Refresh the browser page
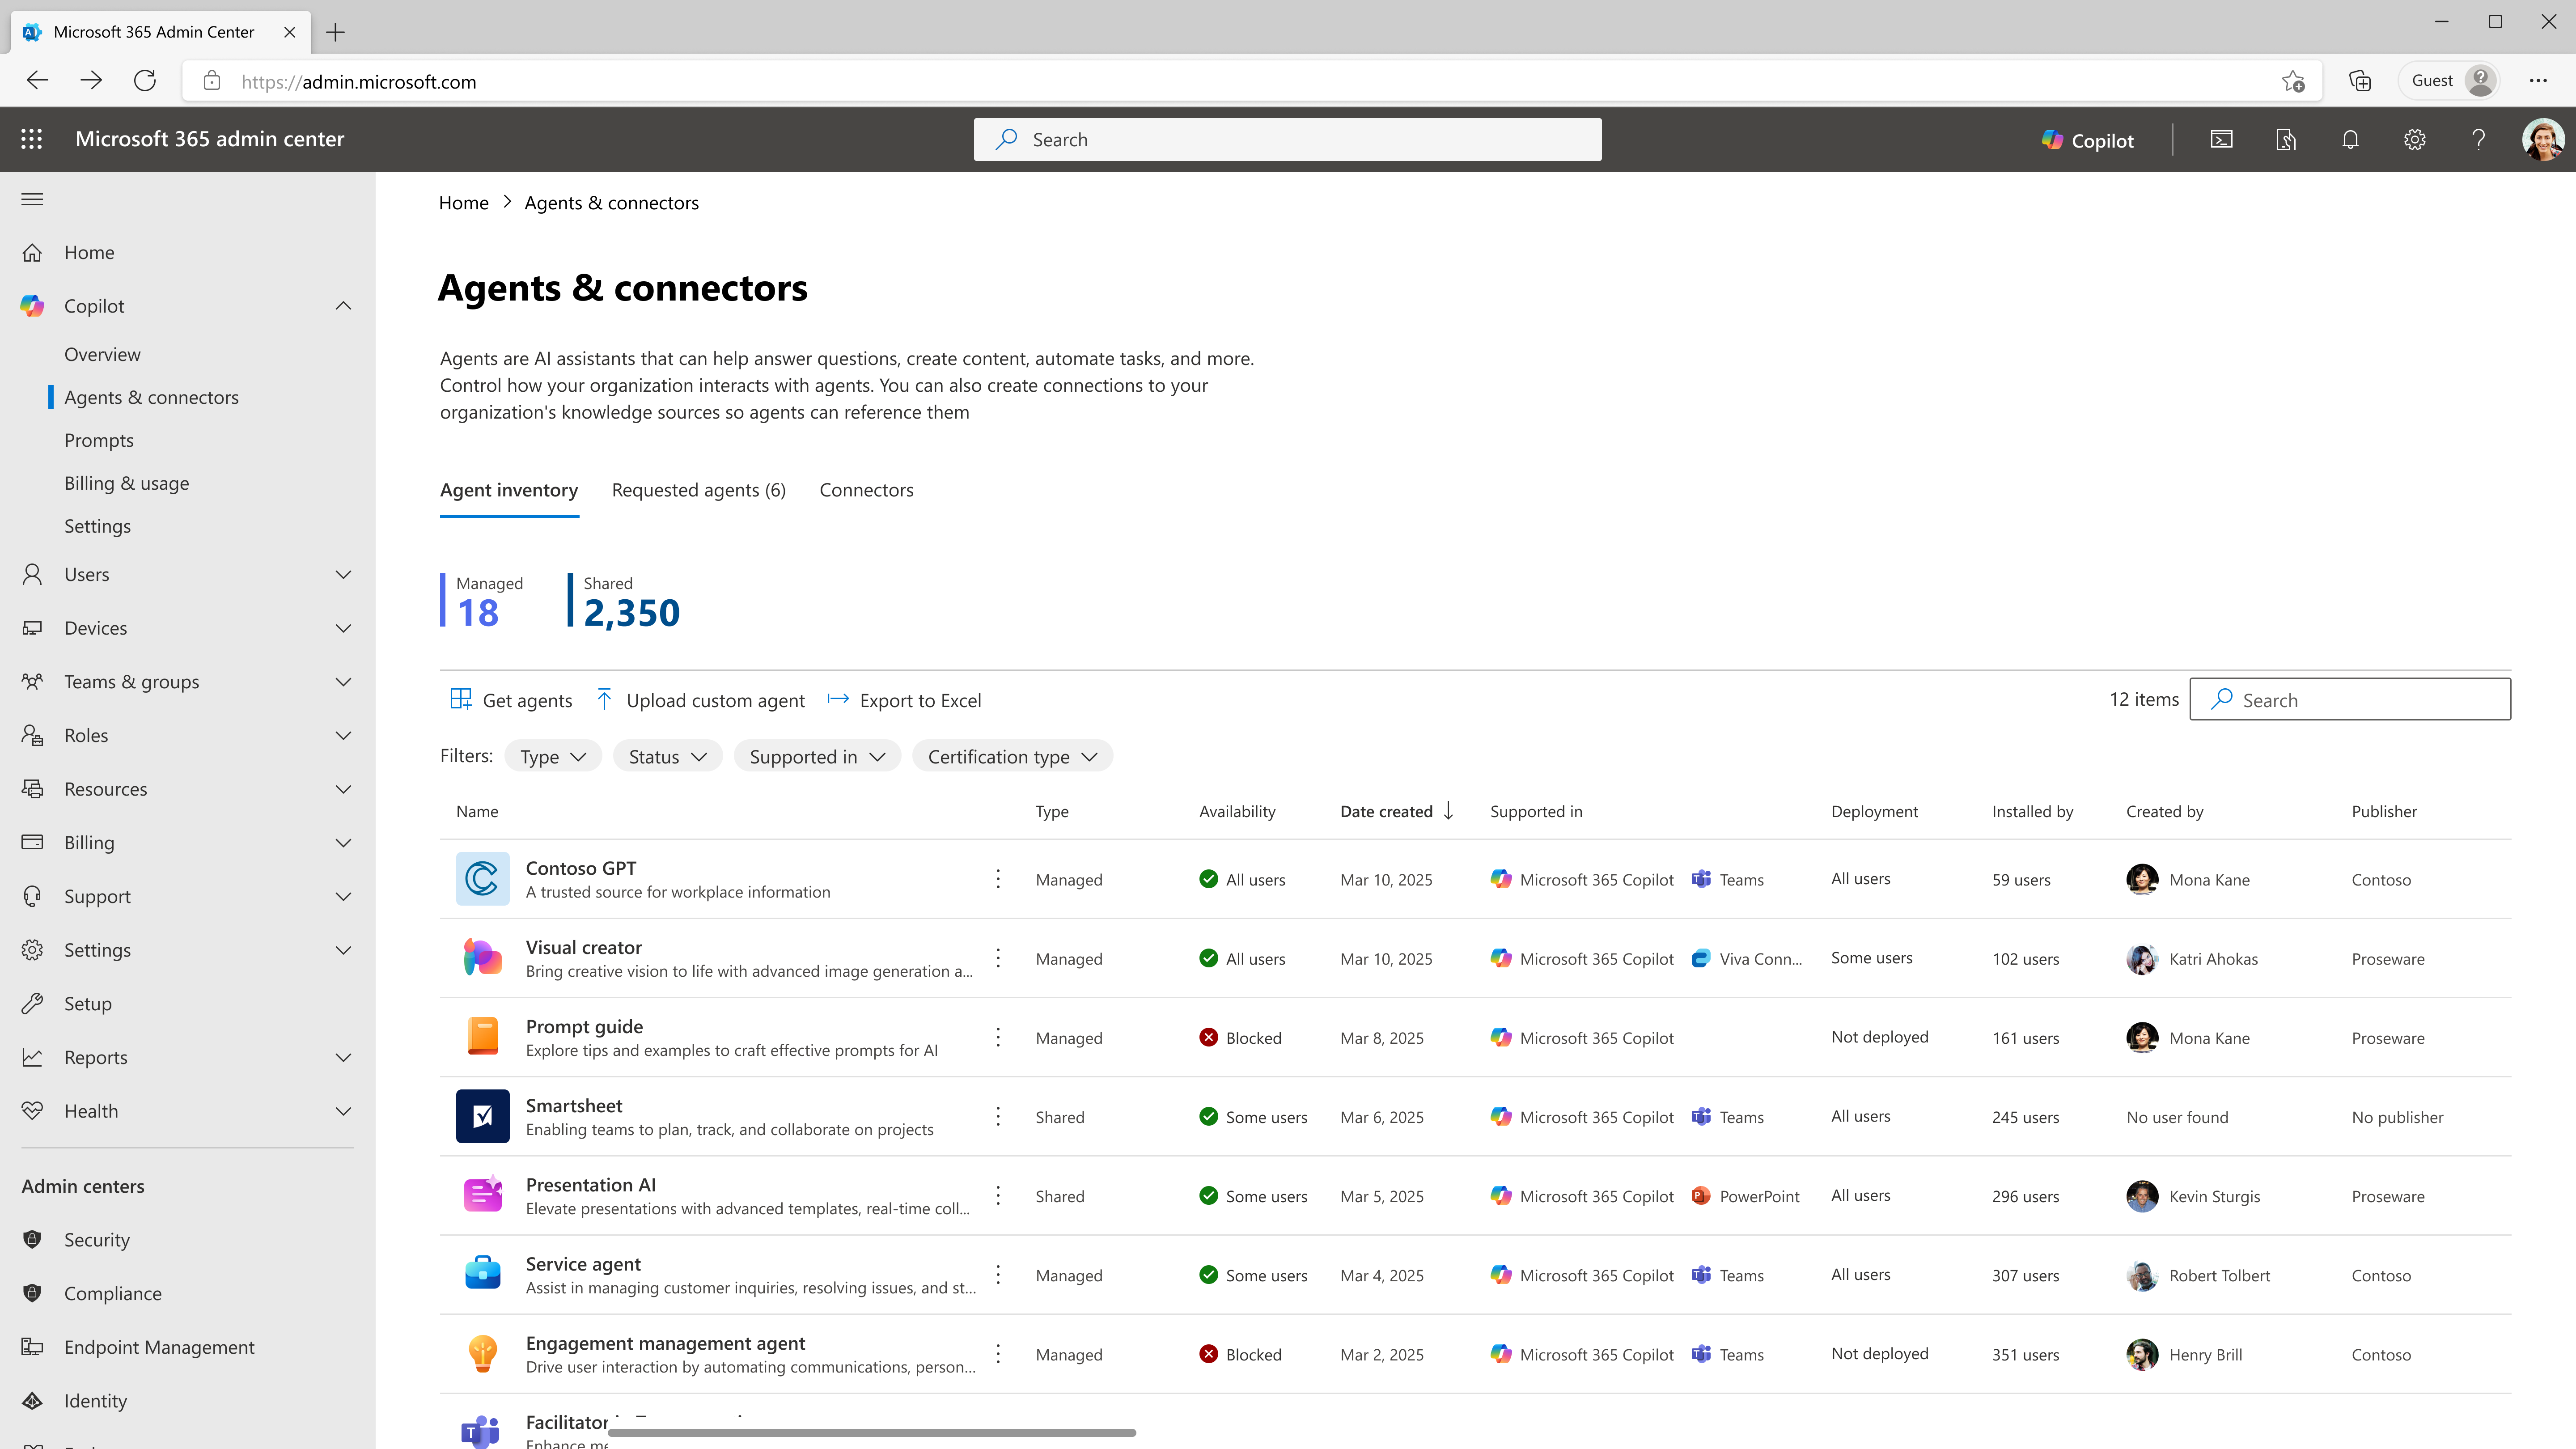The height and width of the screenshot is (1449, 2576). tap(145, 81)
